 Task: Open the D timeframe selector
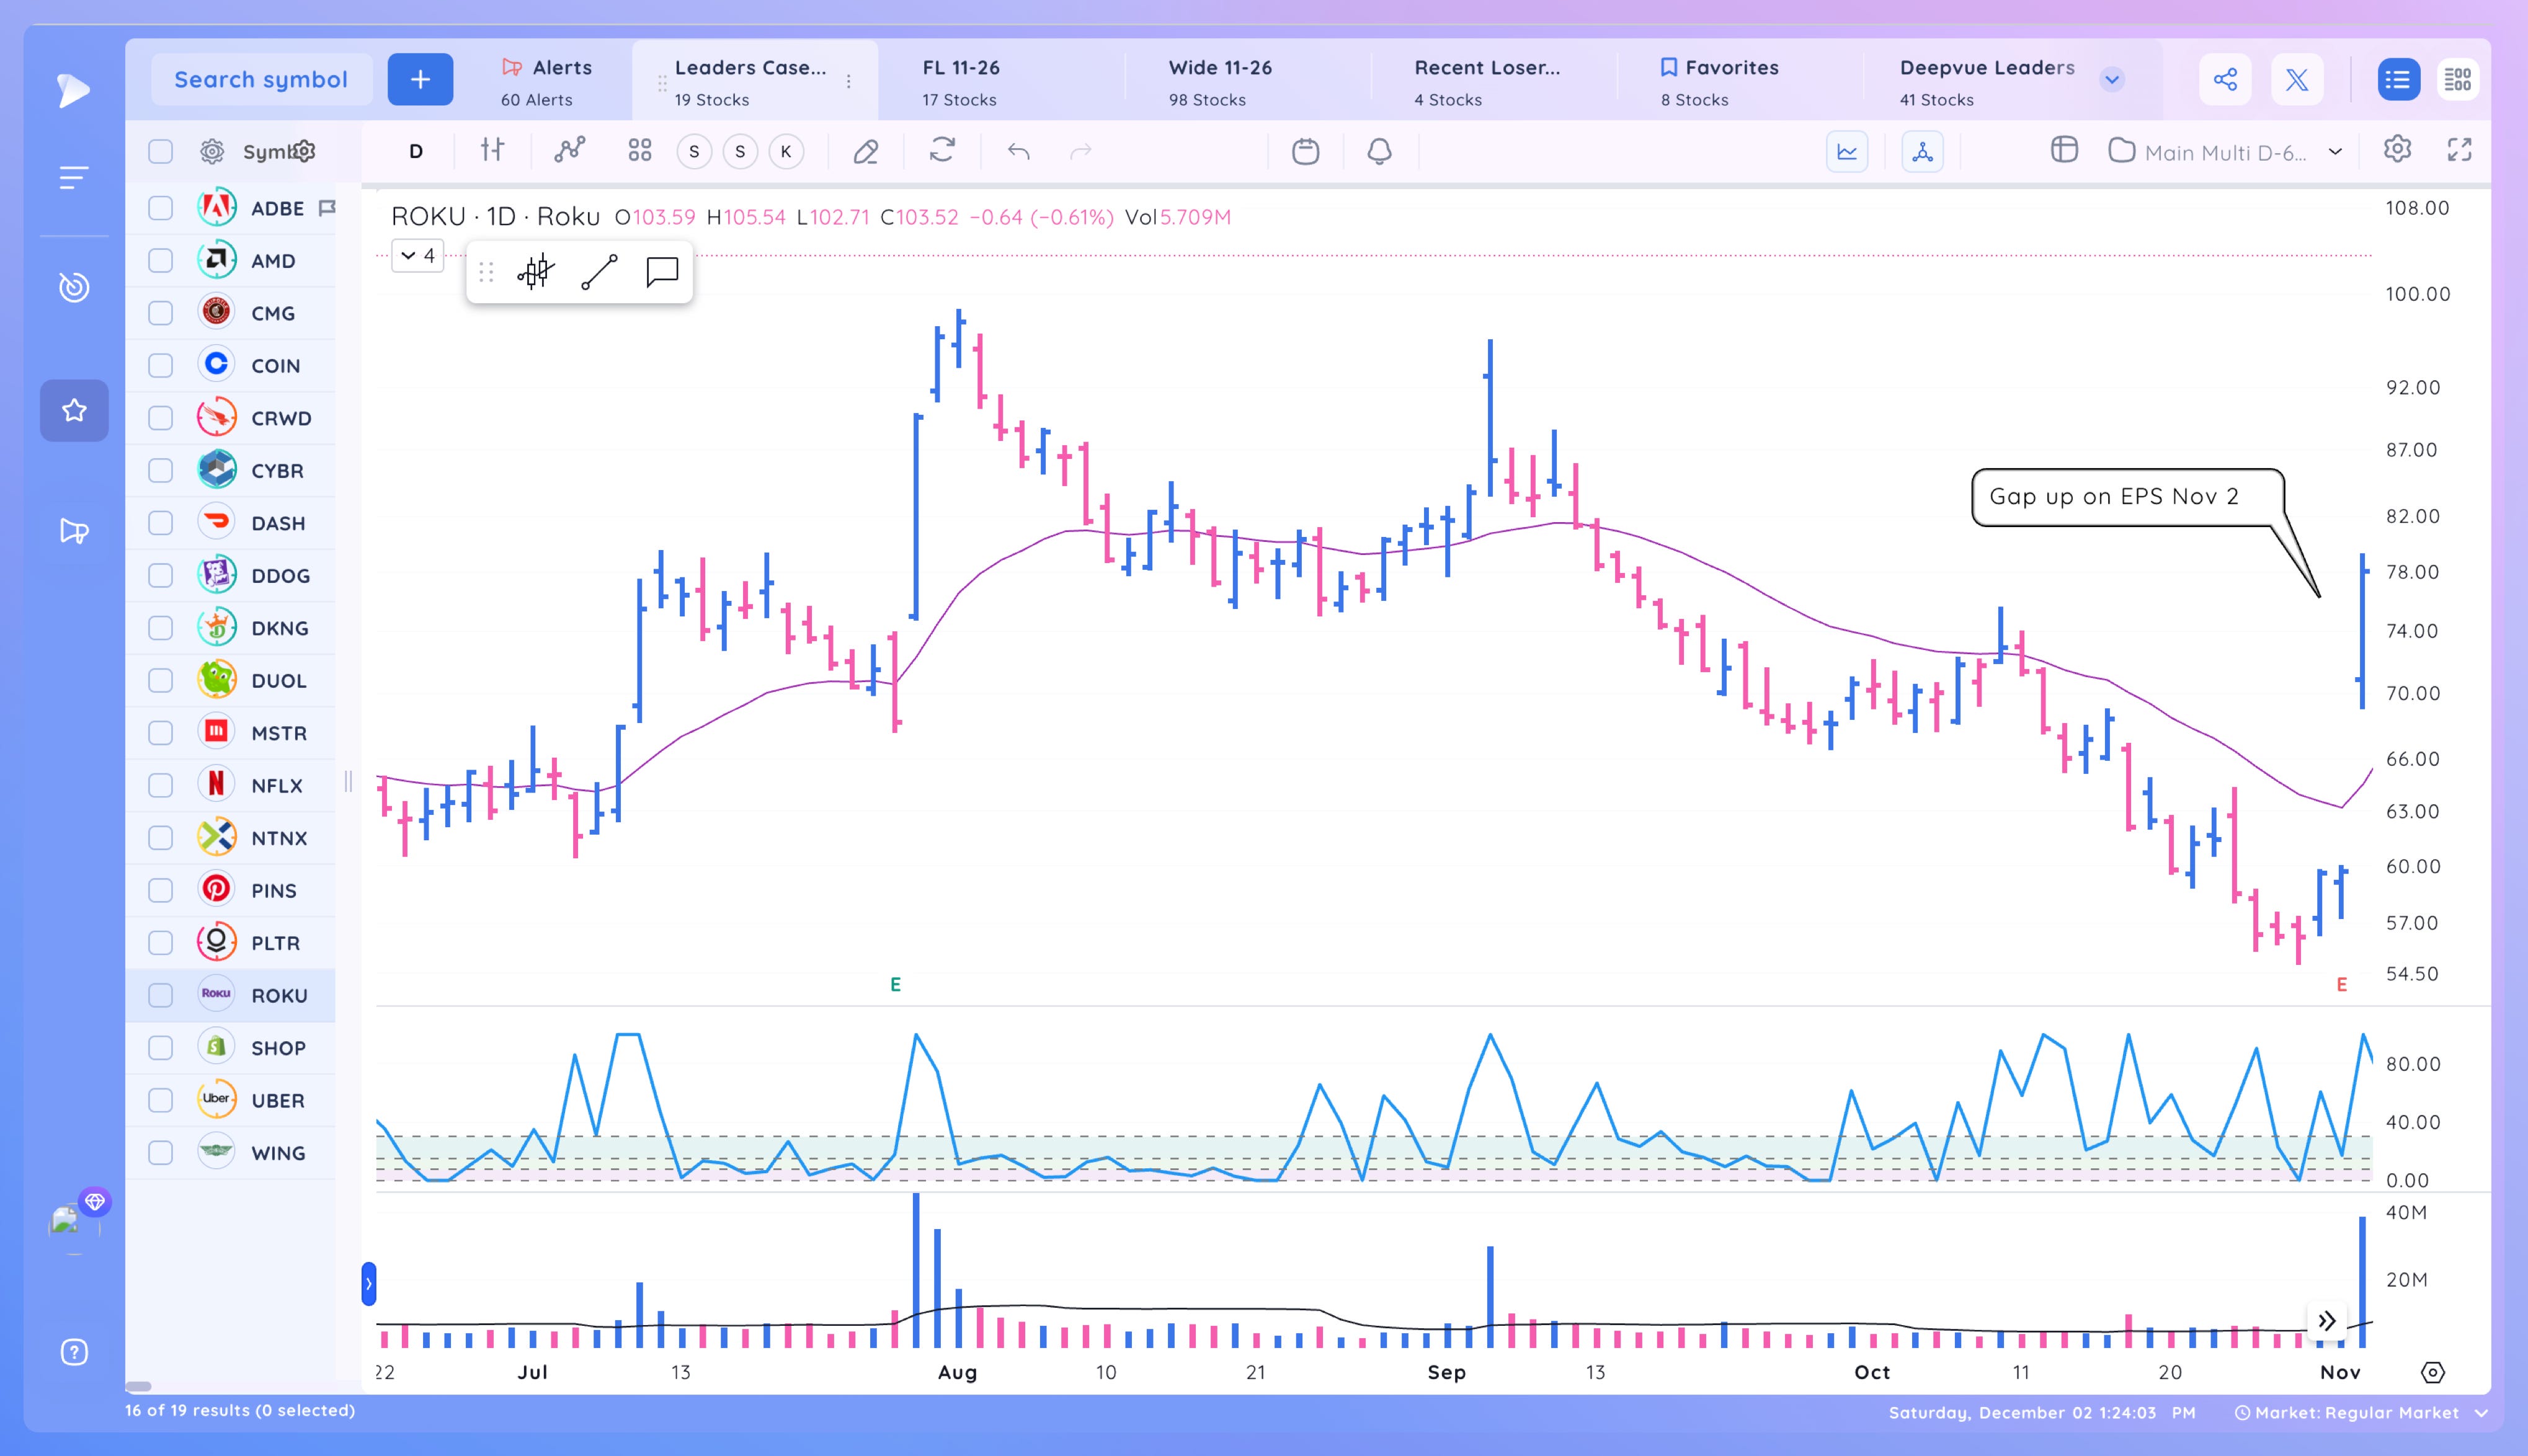pyautogui.click(x=416, y=152)
